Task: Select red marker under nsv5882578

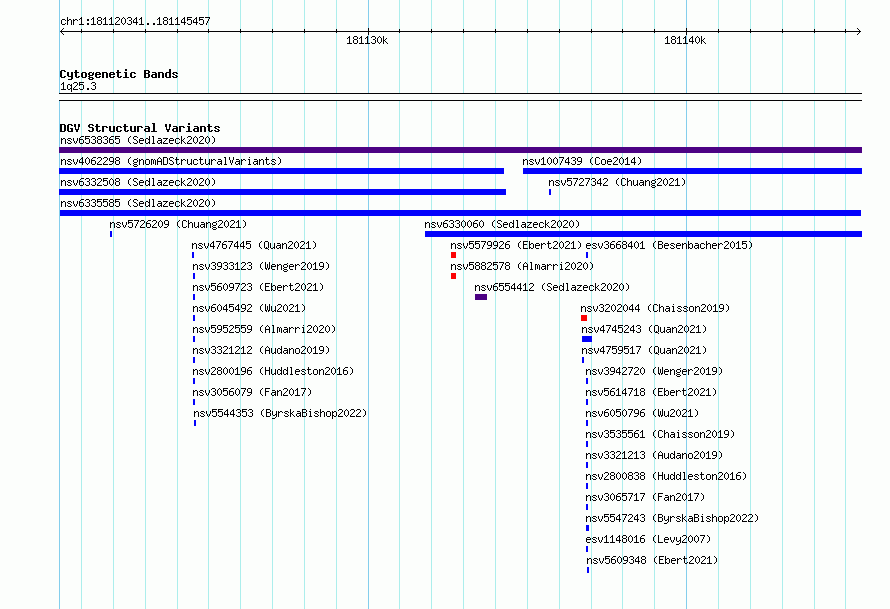Action: pos(454,276)
